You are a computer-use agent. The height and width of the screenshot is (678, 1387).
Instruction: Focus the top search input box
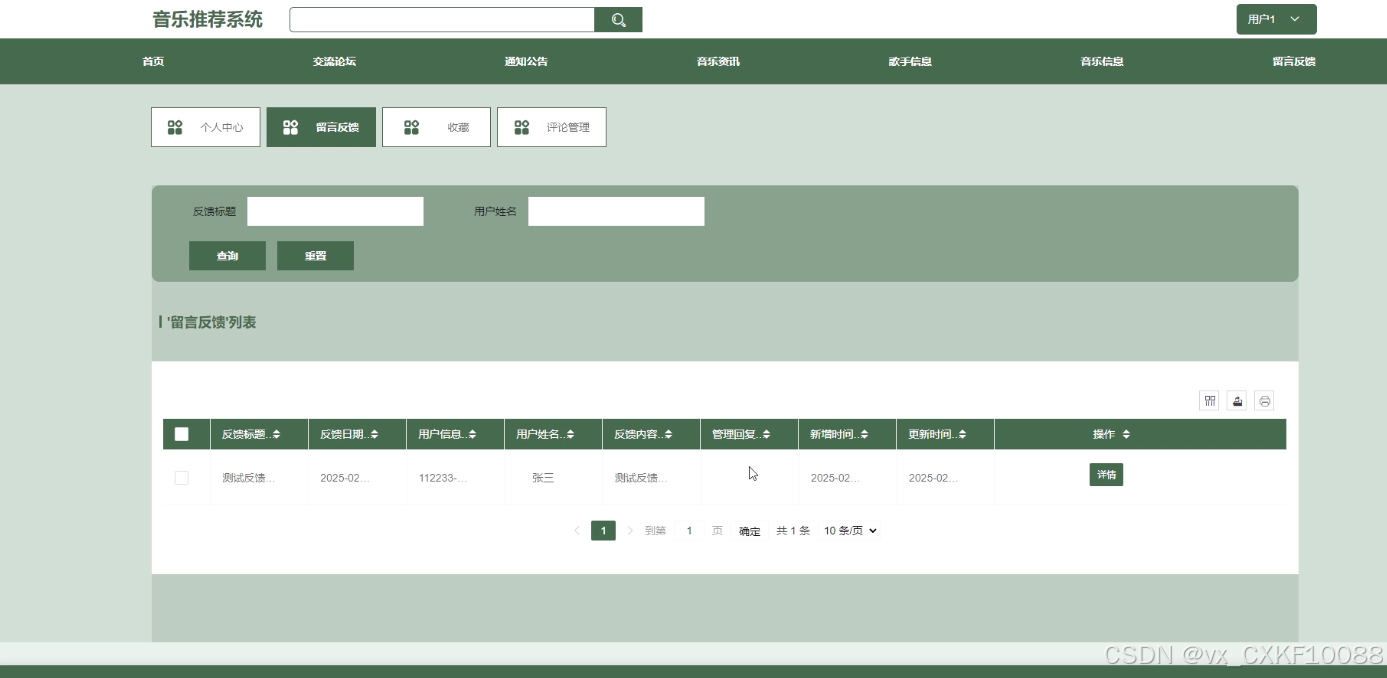click(442, 20)
